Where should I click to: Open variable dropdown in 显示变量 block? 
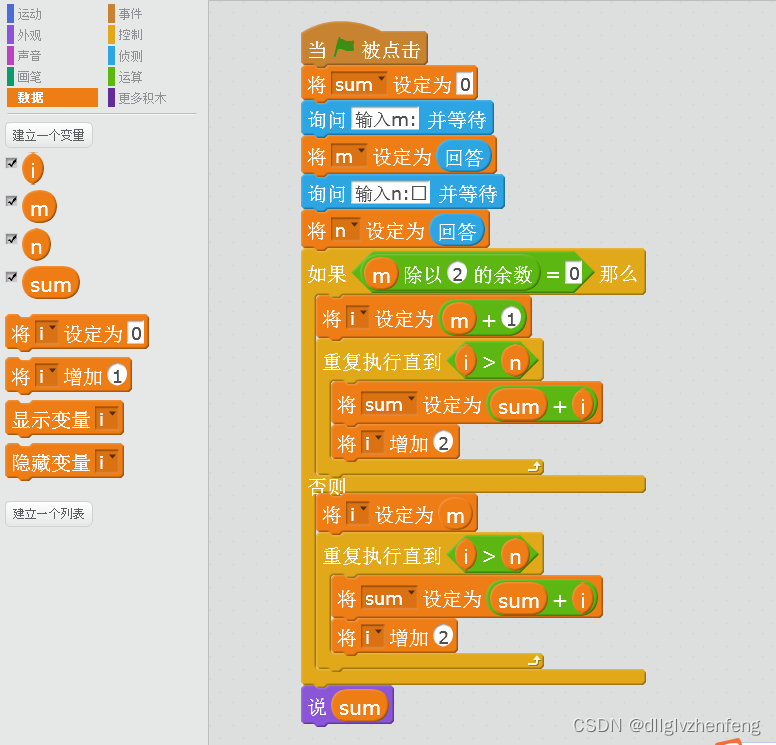tap(106, 419)
